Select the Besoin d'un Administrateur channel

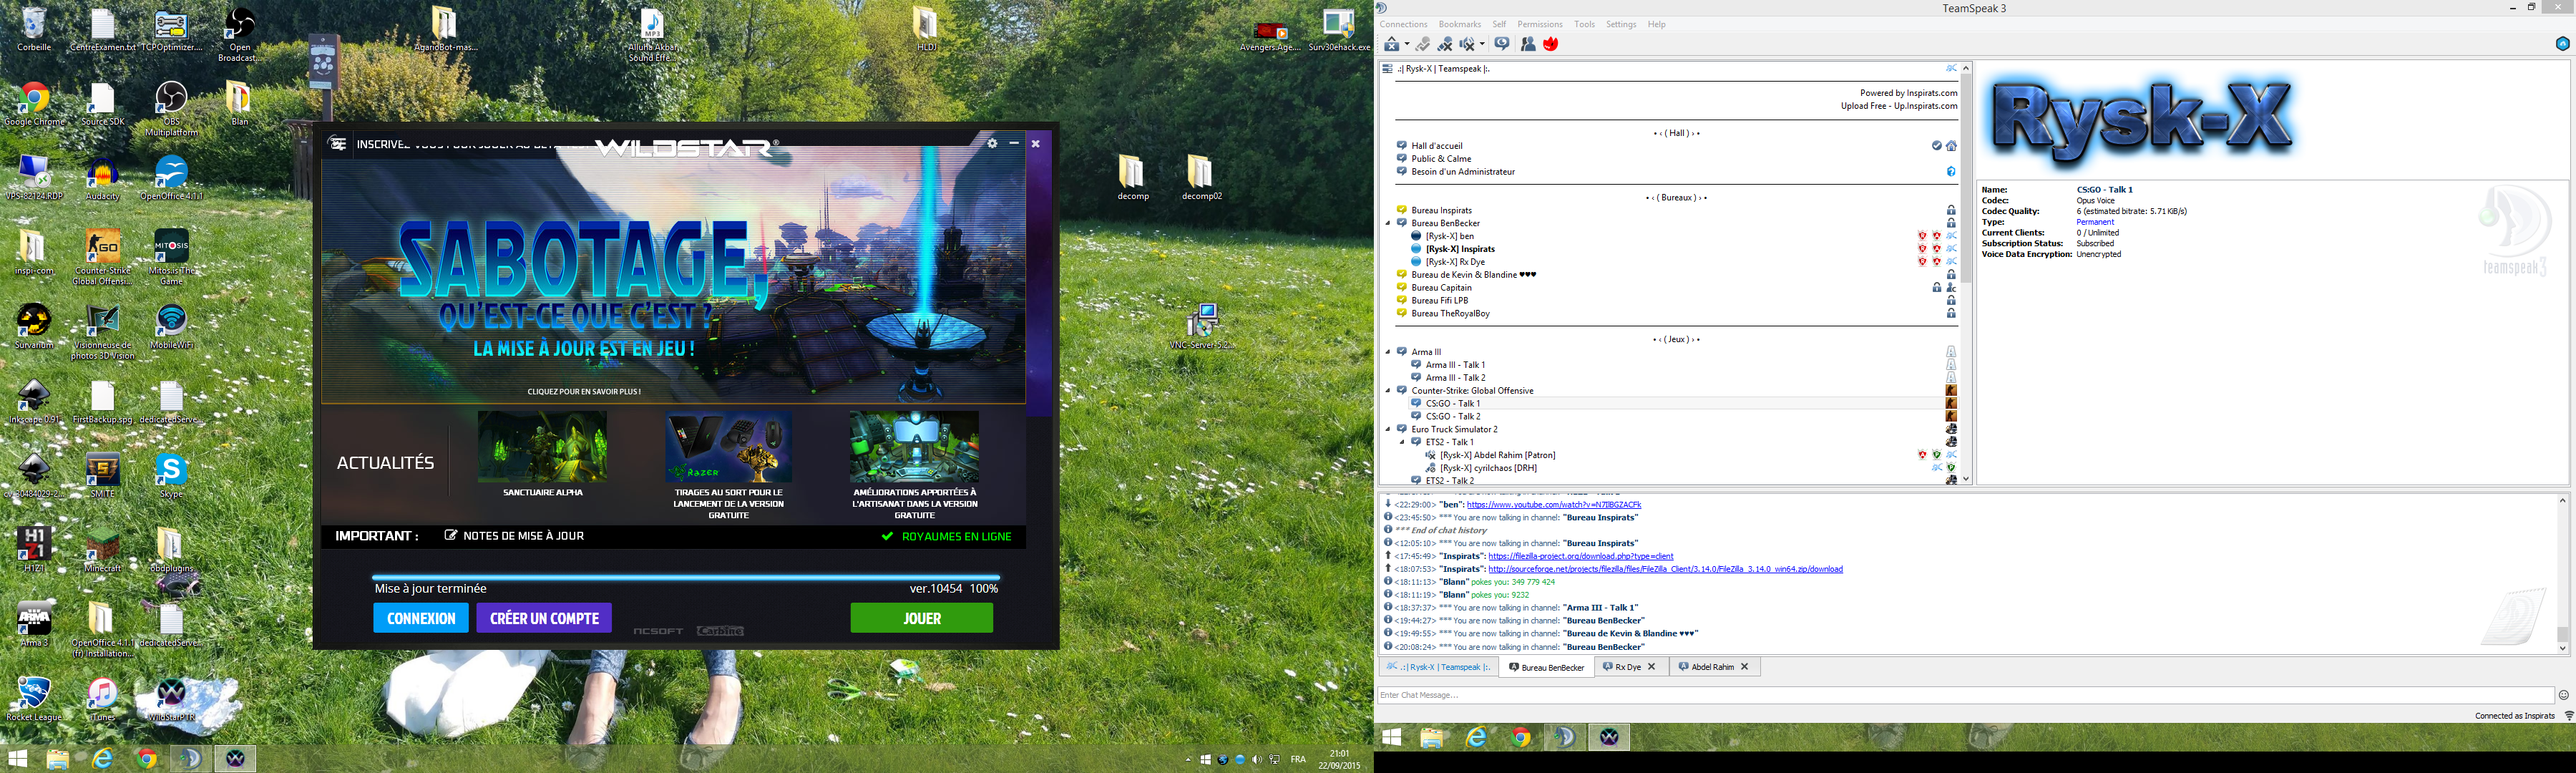coord(1463,172)
